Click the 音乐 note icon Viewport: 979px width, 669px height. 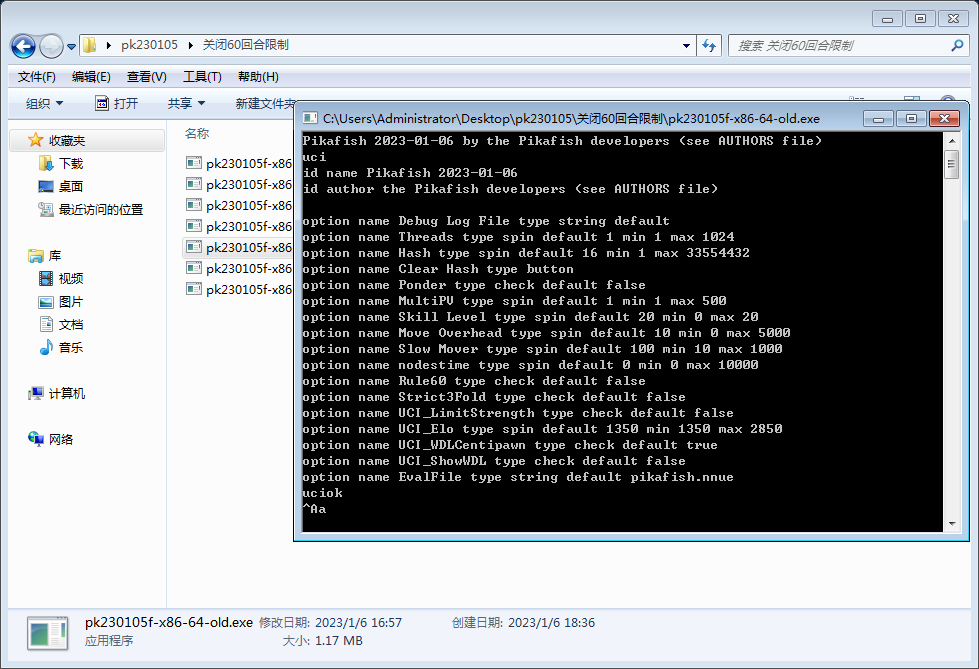46,347
